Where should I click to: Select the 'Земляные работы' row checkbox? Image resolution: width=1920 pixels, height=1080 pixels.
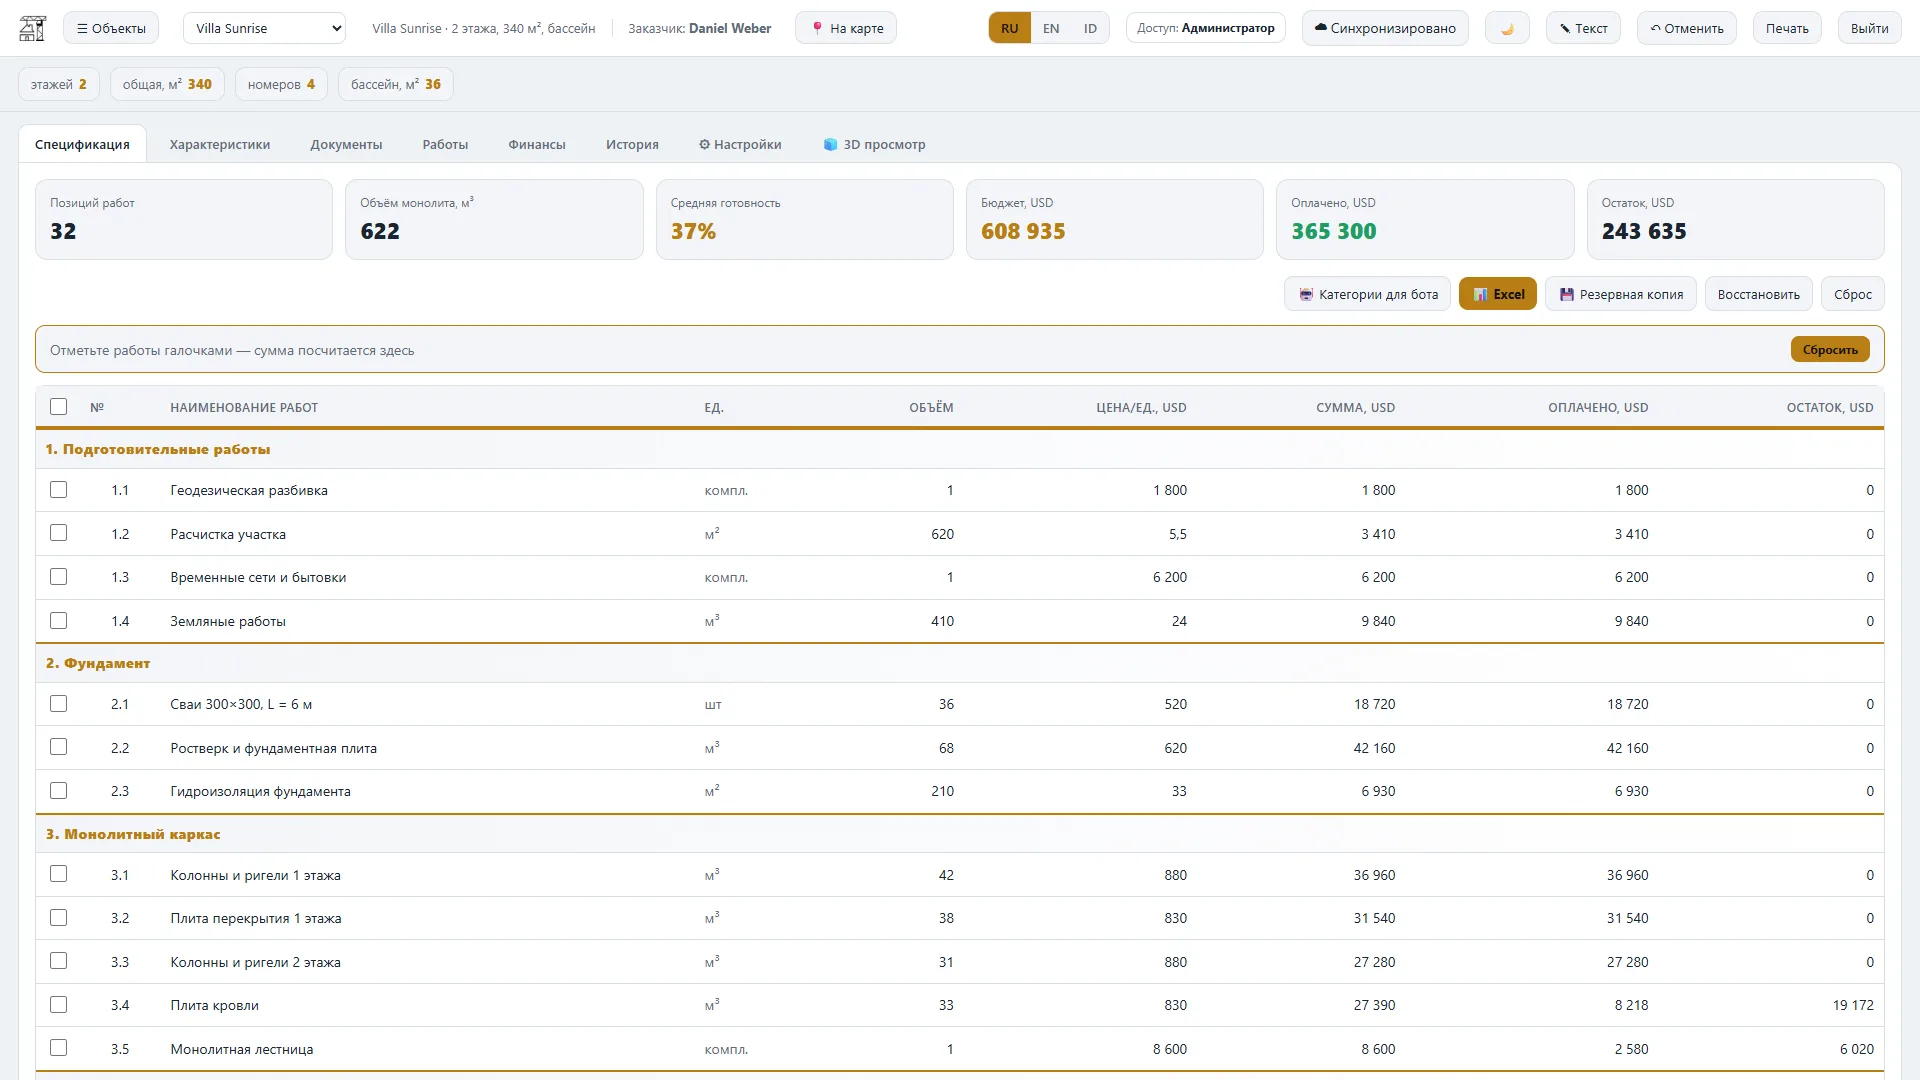click(x=59, y=621)
